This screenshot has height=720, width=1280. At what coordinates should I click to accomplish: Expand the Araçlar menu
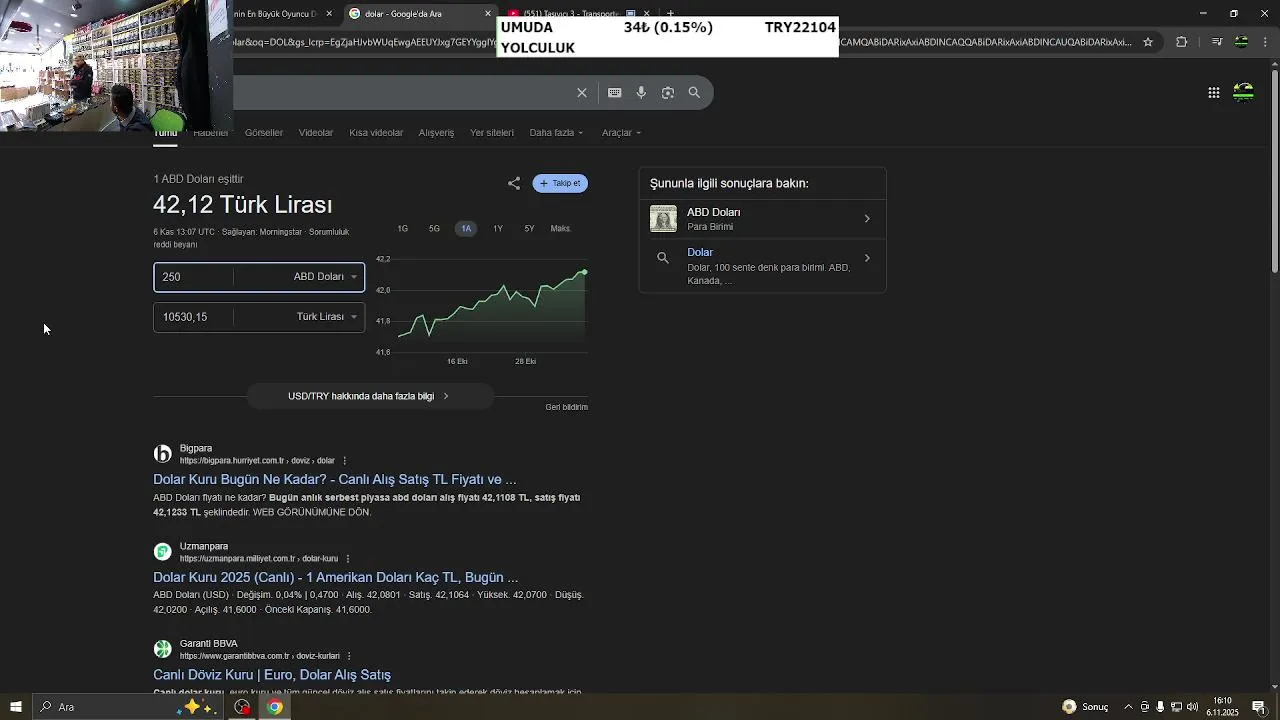point(621,133)
